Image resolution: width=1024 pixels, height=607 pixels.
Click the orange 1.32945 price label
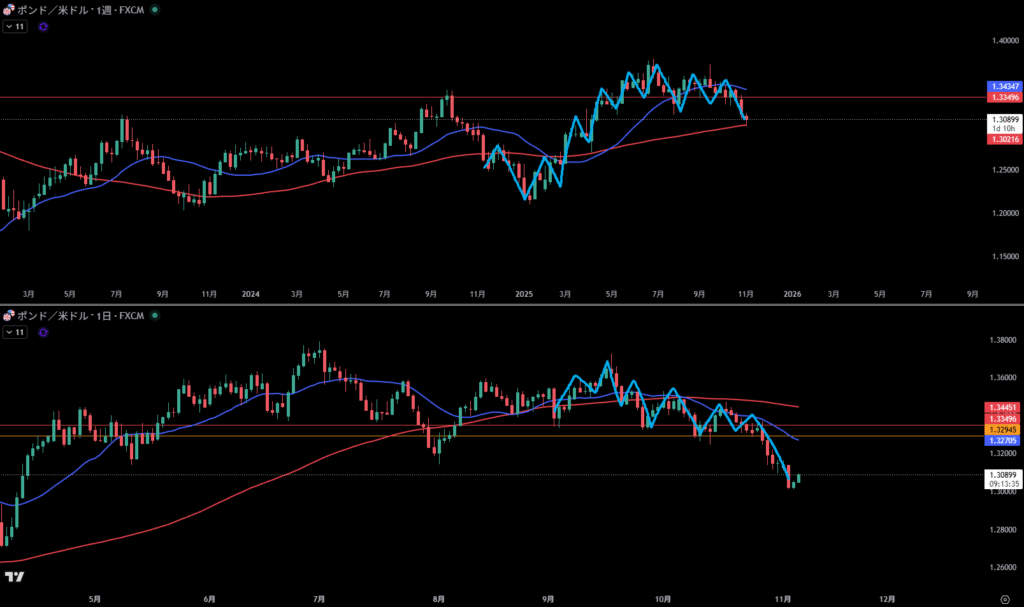[x=1003, y=428]
